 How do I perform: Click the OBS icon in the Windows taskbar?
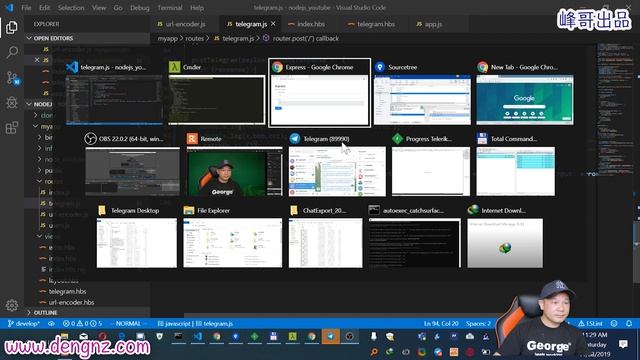click(350, 337)
